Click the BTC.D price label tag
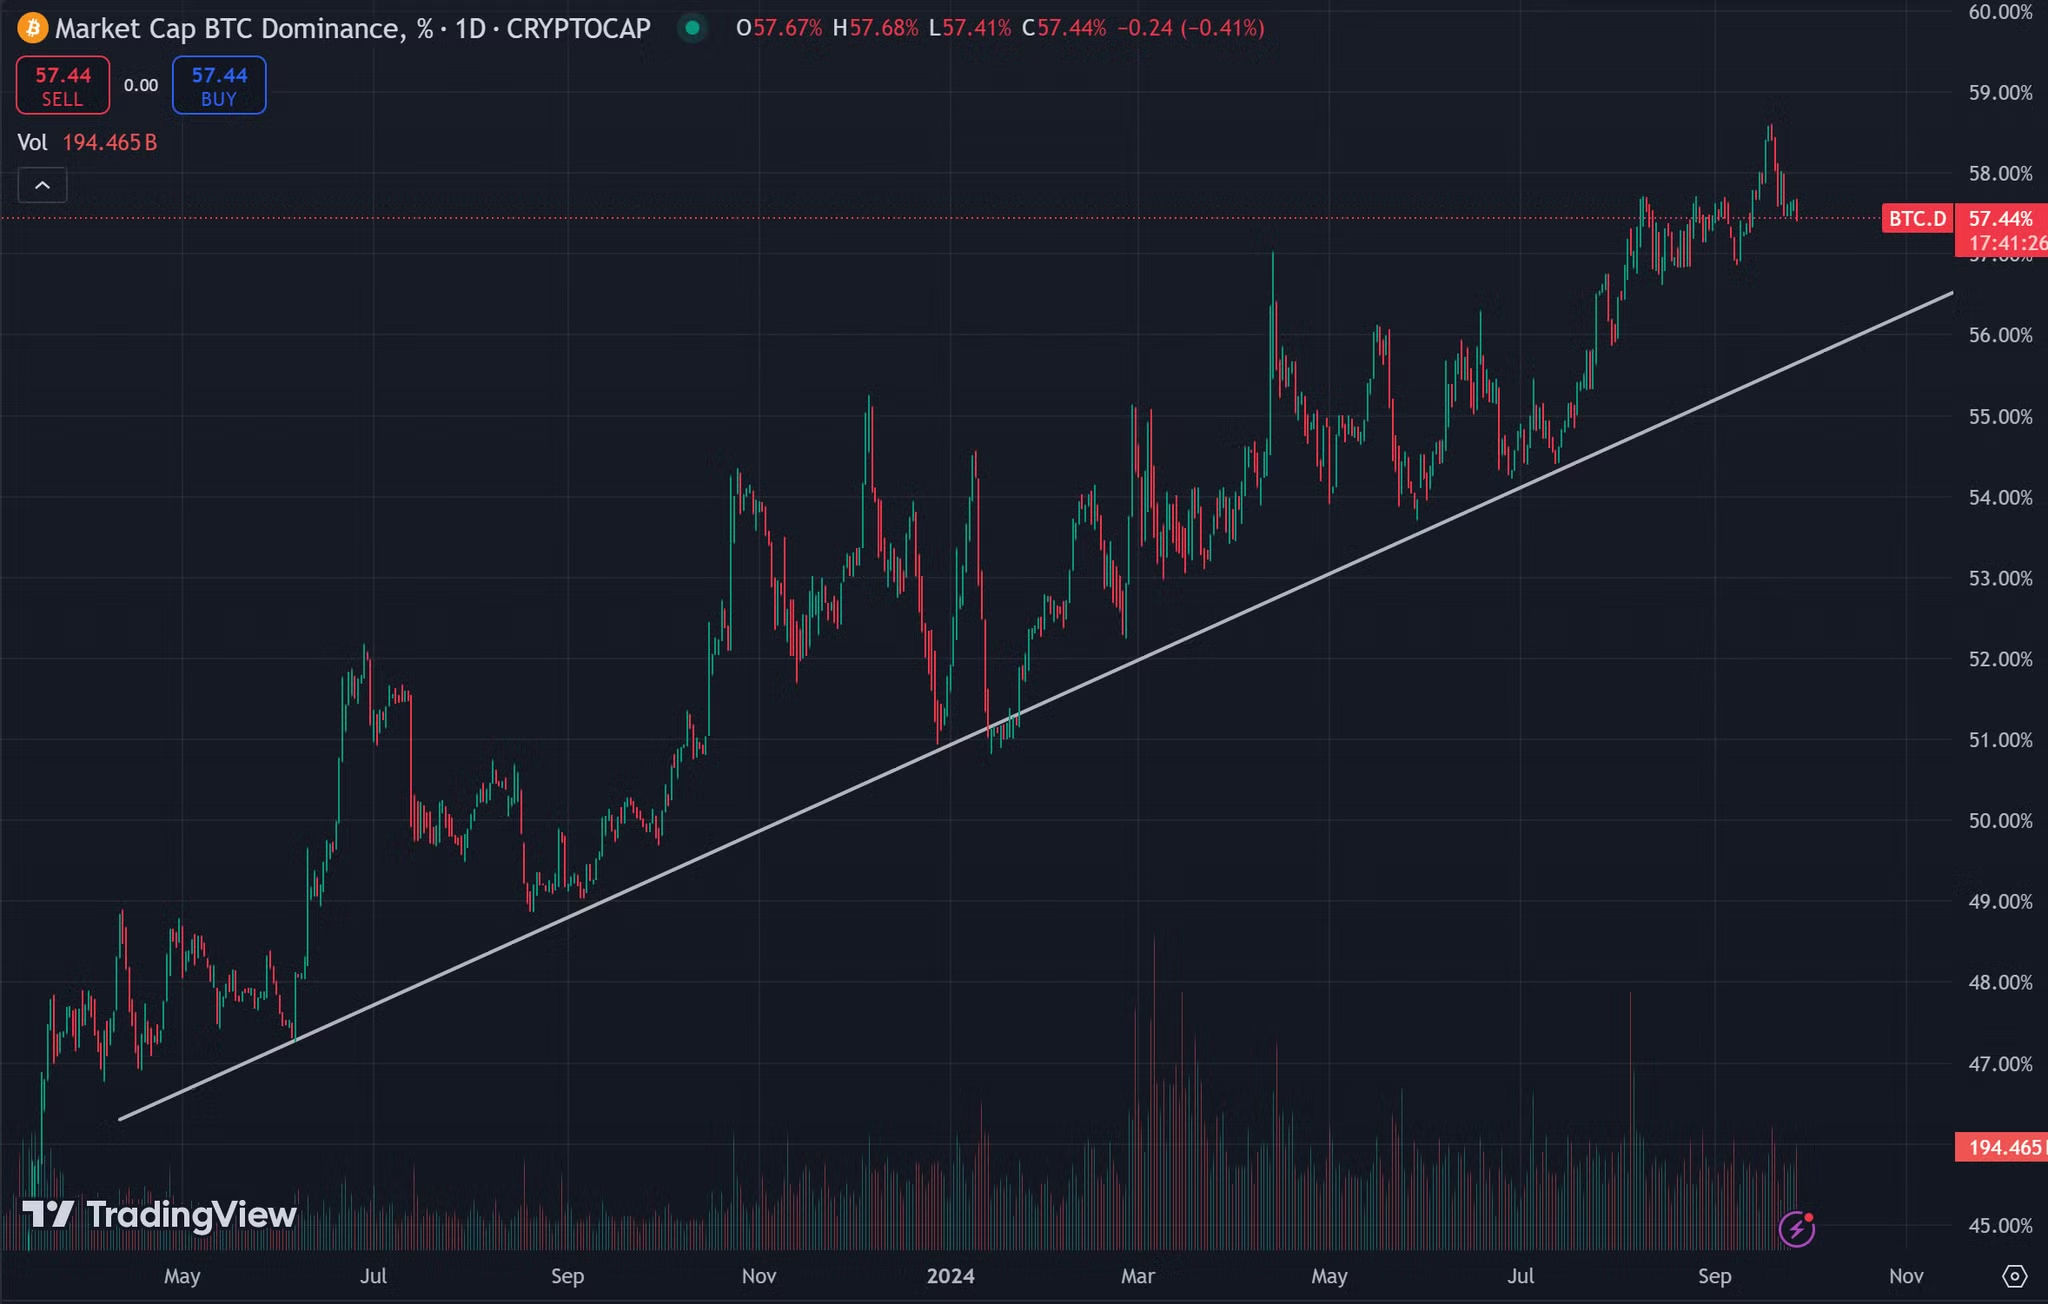Viewport: 2048px width, 1304px height. pyautogui.click(x=1917, y=218)
